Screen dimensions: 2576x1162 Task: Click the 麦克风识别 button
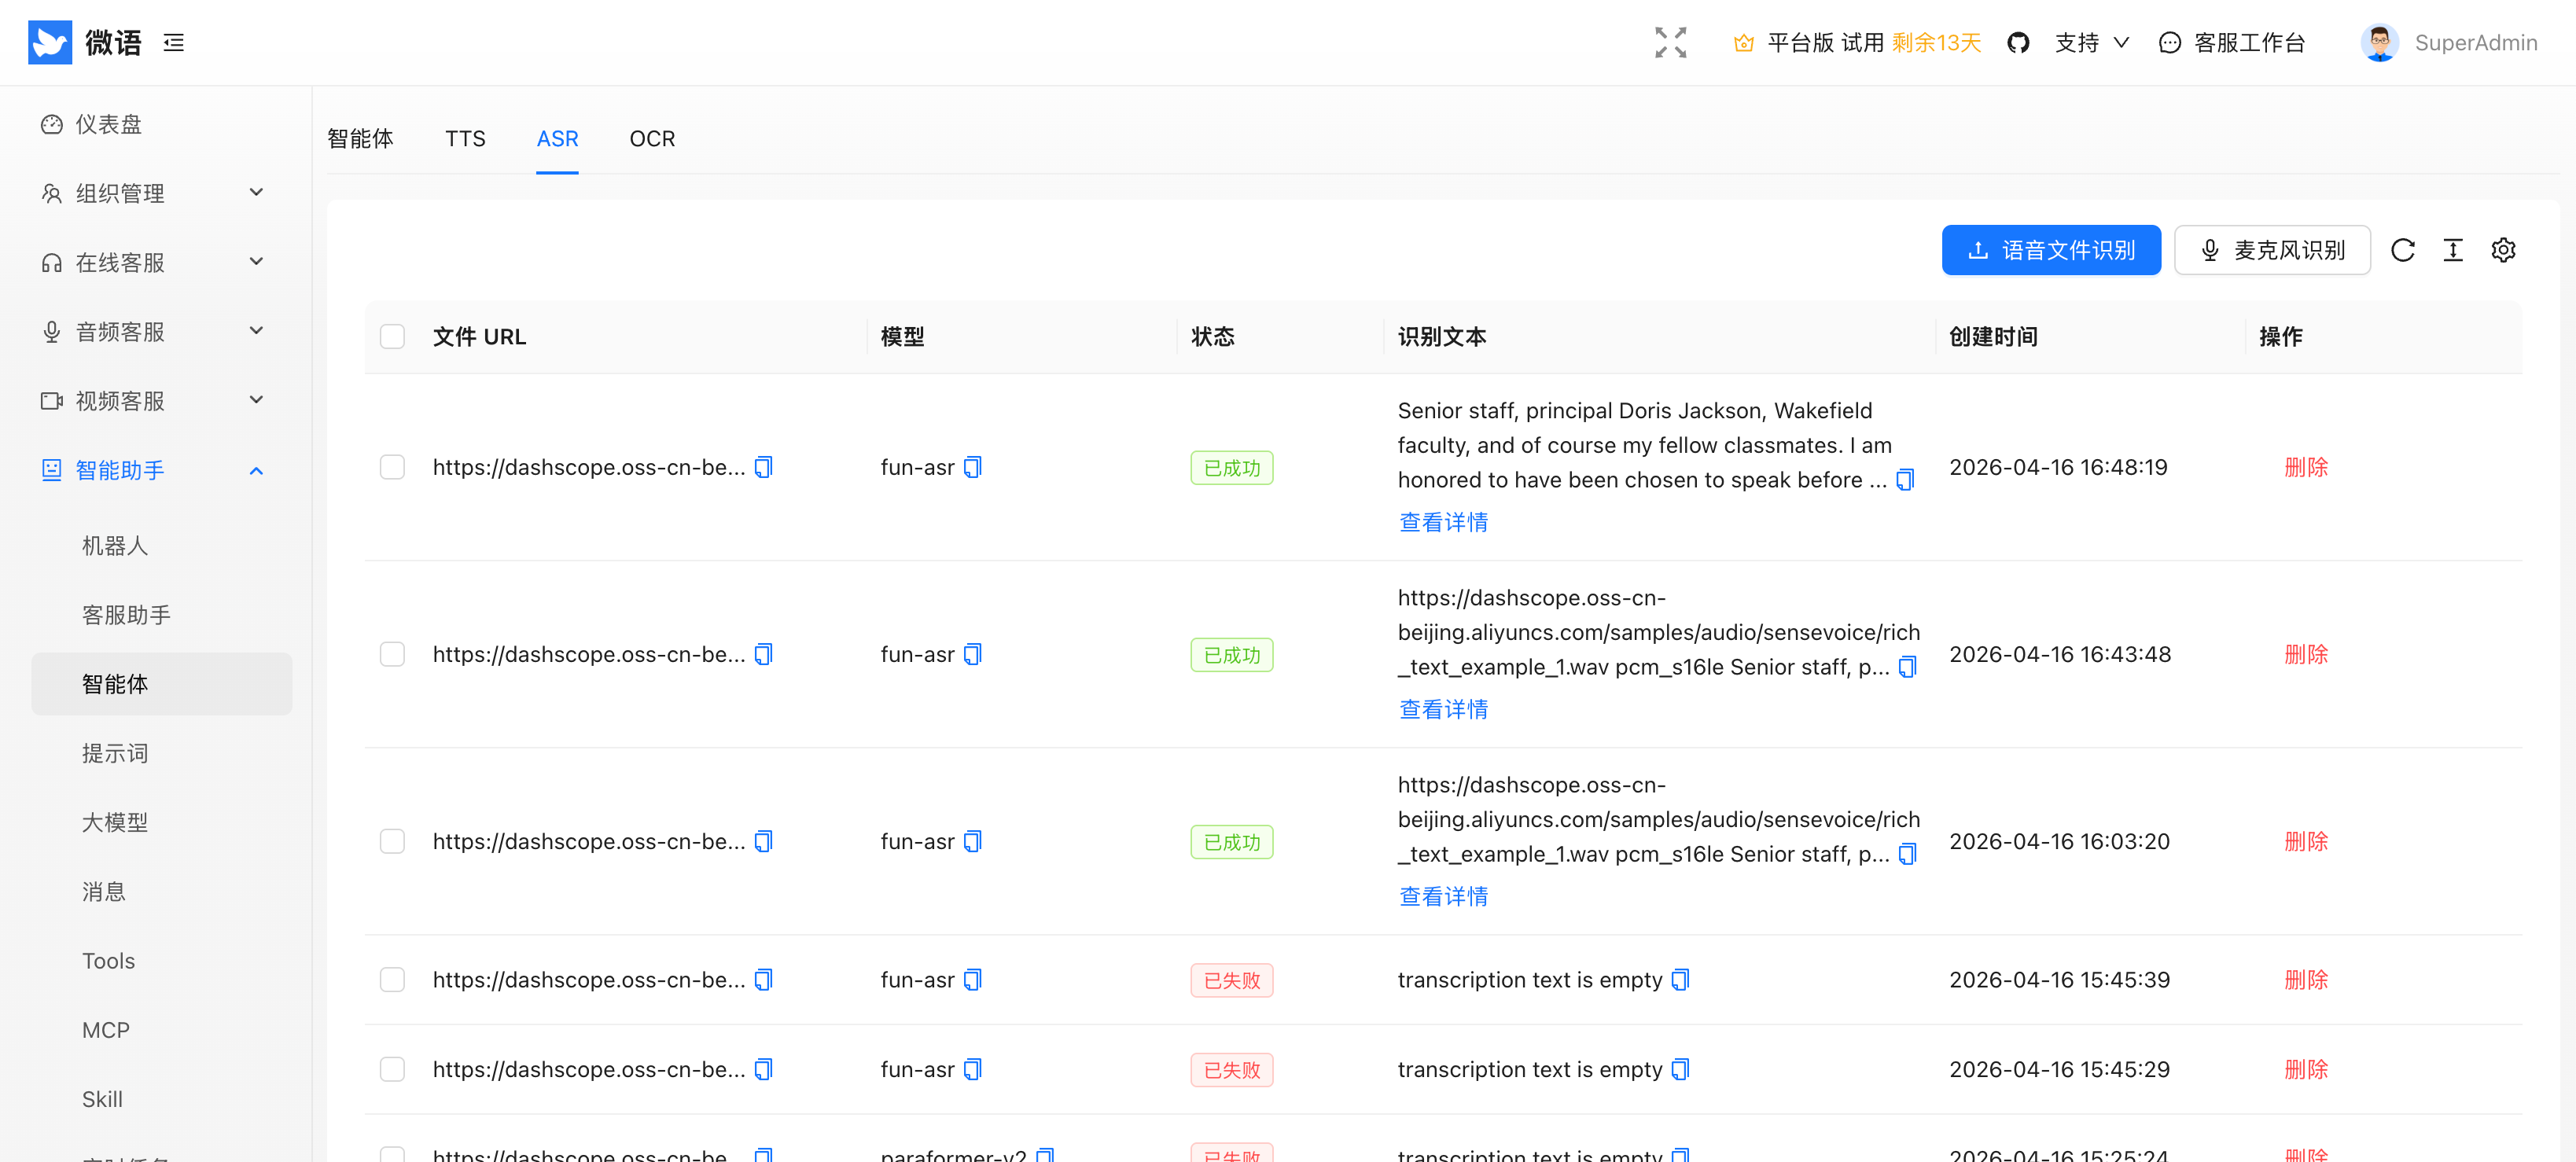click(2272, 250)
